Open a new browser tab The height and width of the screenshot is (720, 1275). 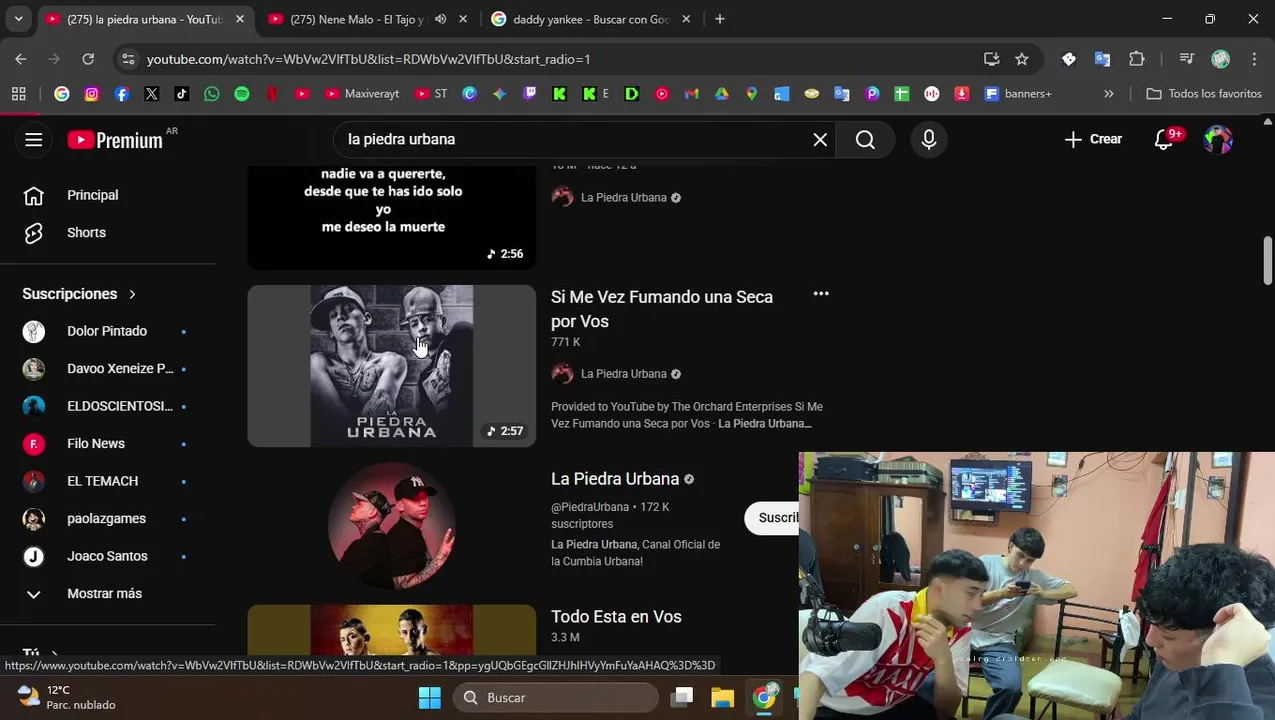pyautogui.click(x=720, y=19)
